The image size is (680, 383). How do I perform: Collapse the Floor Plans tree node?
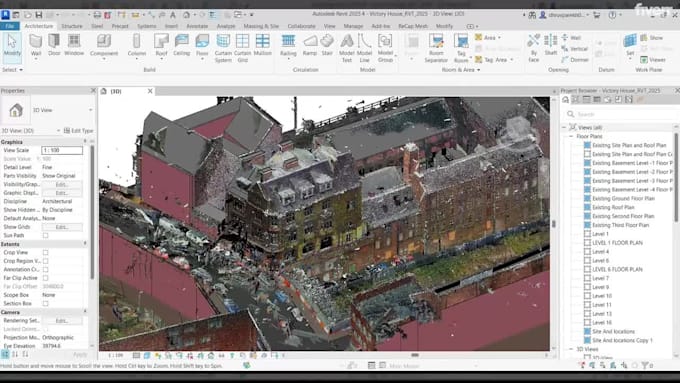[571, 136]
